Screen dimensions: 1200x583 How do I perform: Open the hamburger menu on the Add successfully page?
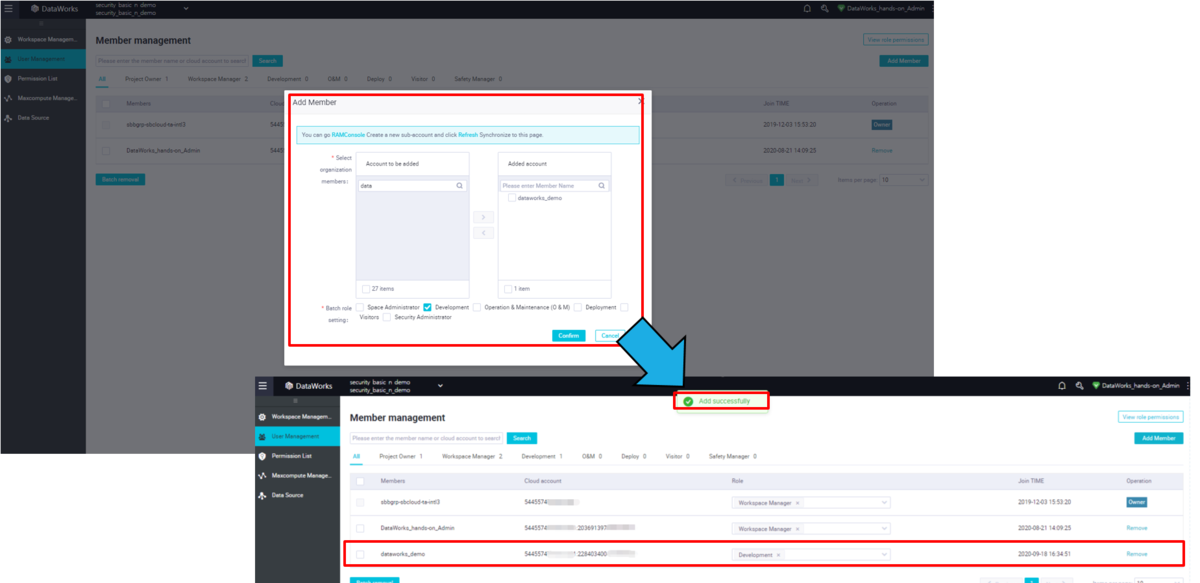263,385
